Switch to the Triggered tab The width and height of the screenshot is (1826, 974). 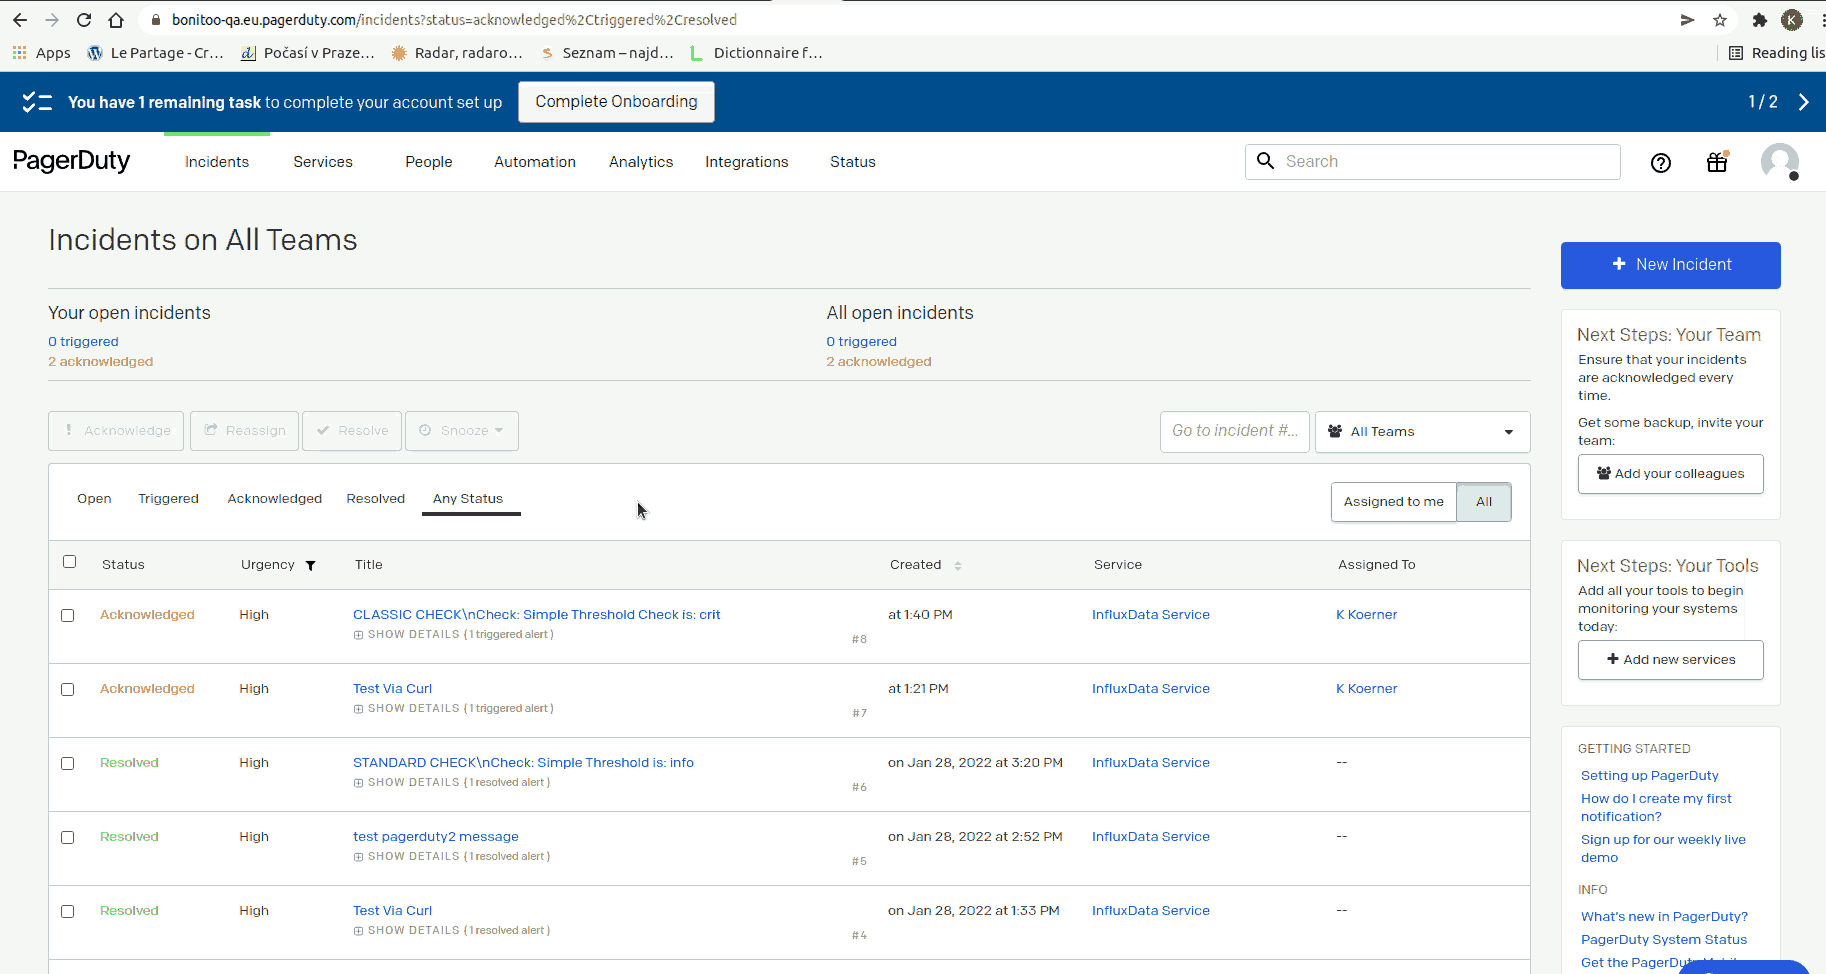(168, 499)
